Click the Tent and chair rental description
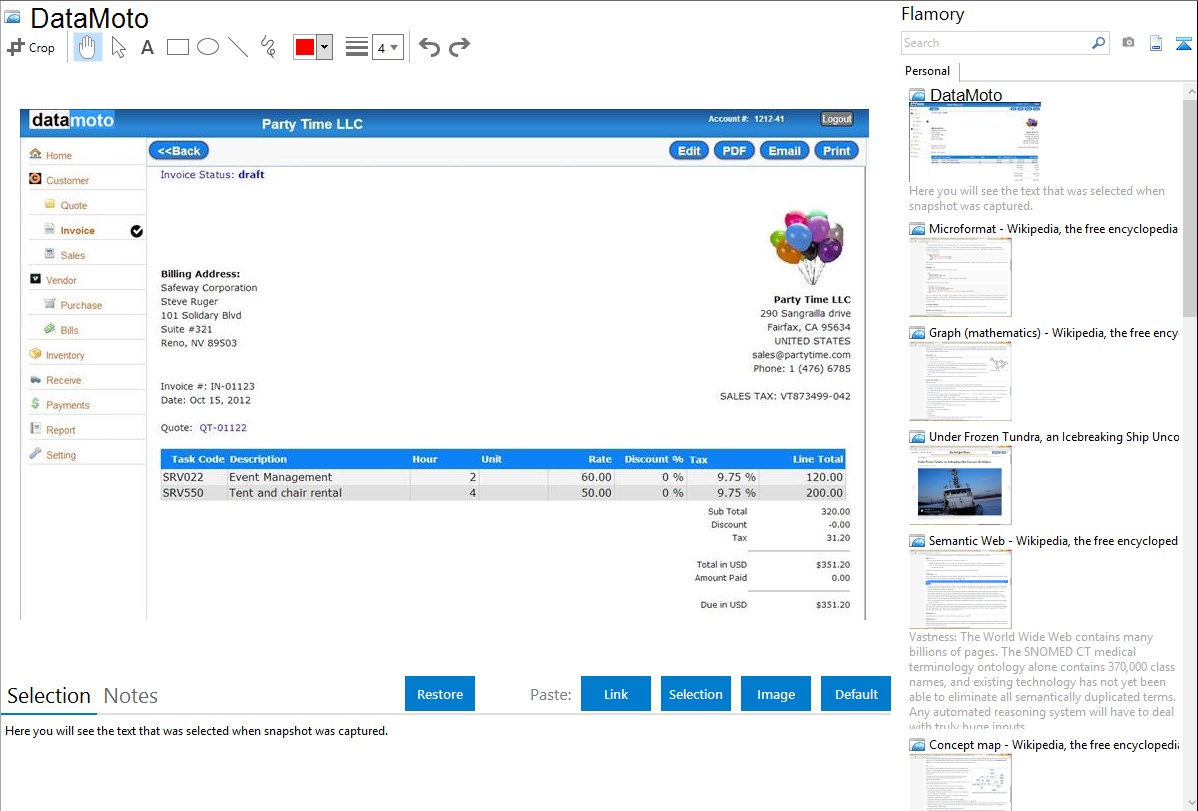1198x811 pixels. click(x=285, y=493)
